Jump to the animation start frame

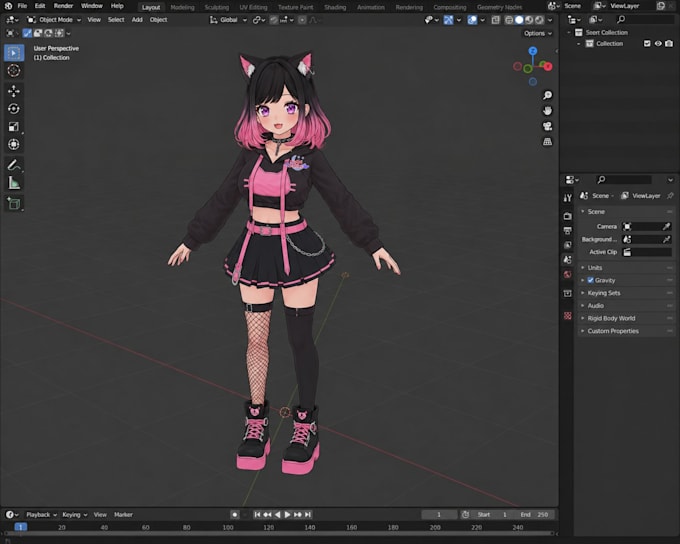257,515
